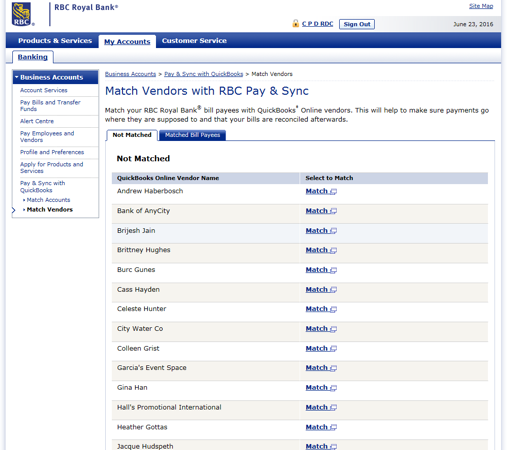Follow Pay & Sync with QuickBooks breadcrumb

pos(204,74)
